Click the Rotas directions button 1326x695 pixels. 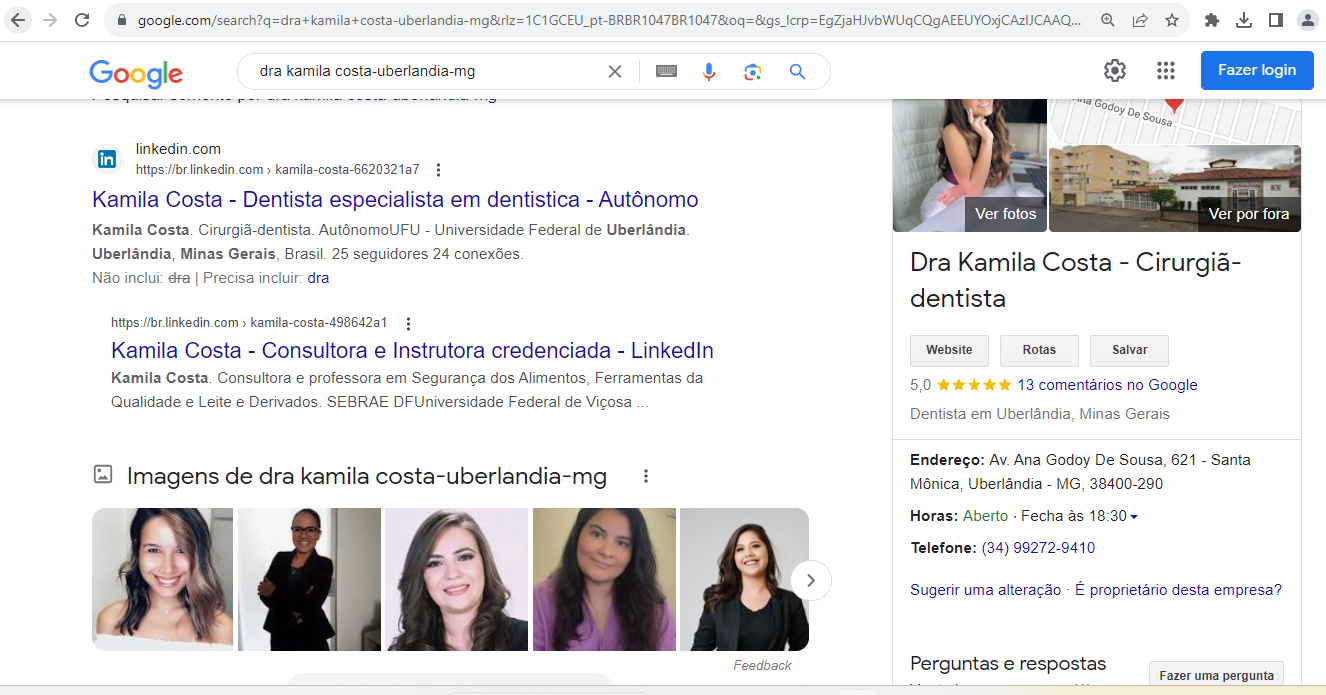(x=1039, y=350)
